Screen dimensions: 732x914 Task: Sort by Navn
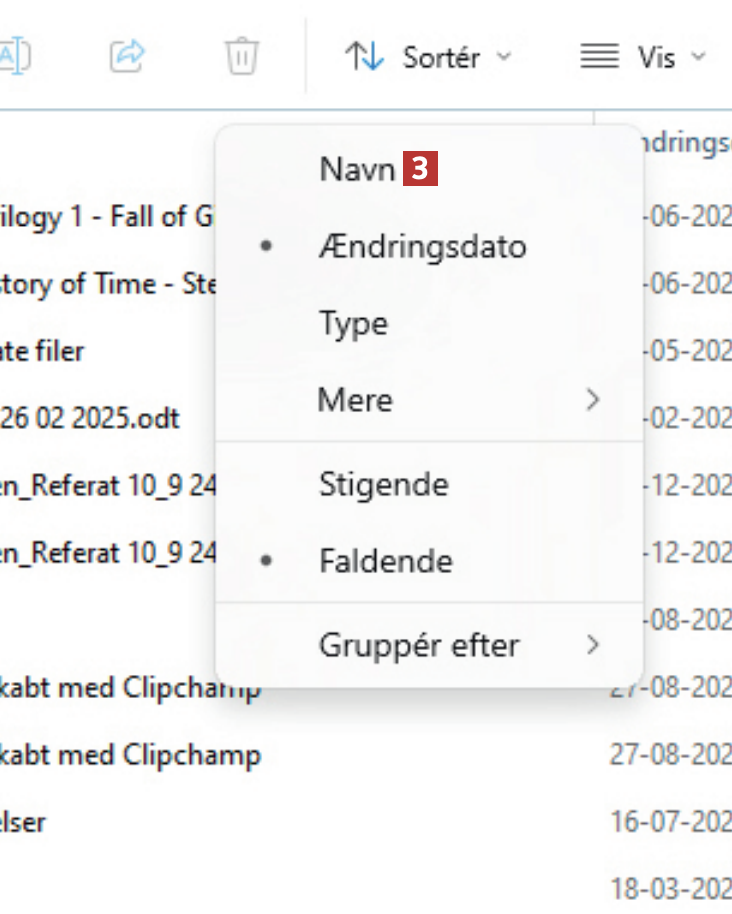(x=357, y=169)
